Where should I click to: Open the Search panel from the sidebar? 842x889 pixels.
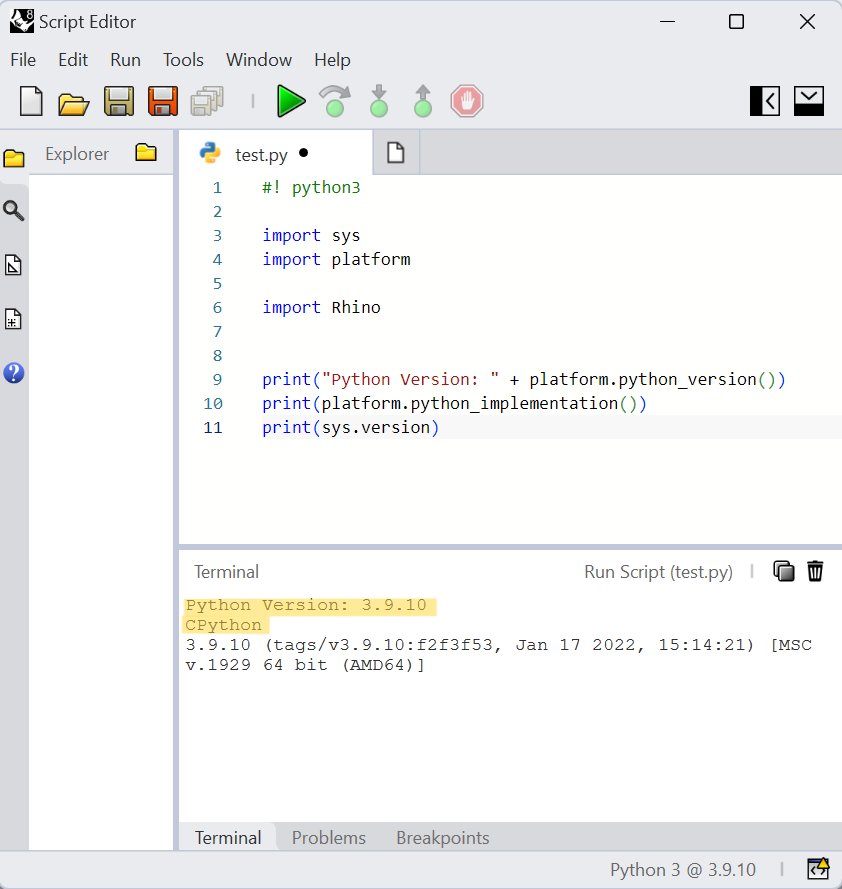[x=14, y=211]
